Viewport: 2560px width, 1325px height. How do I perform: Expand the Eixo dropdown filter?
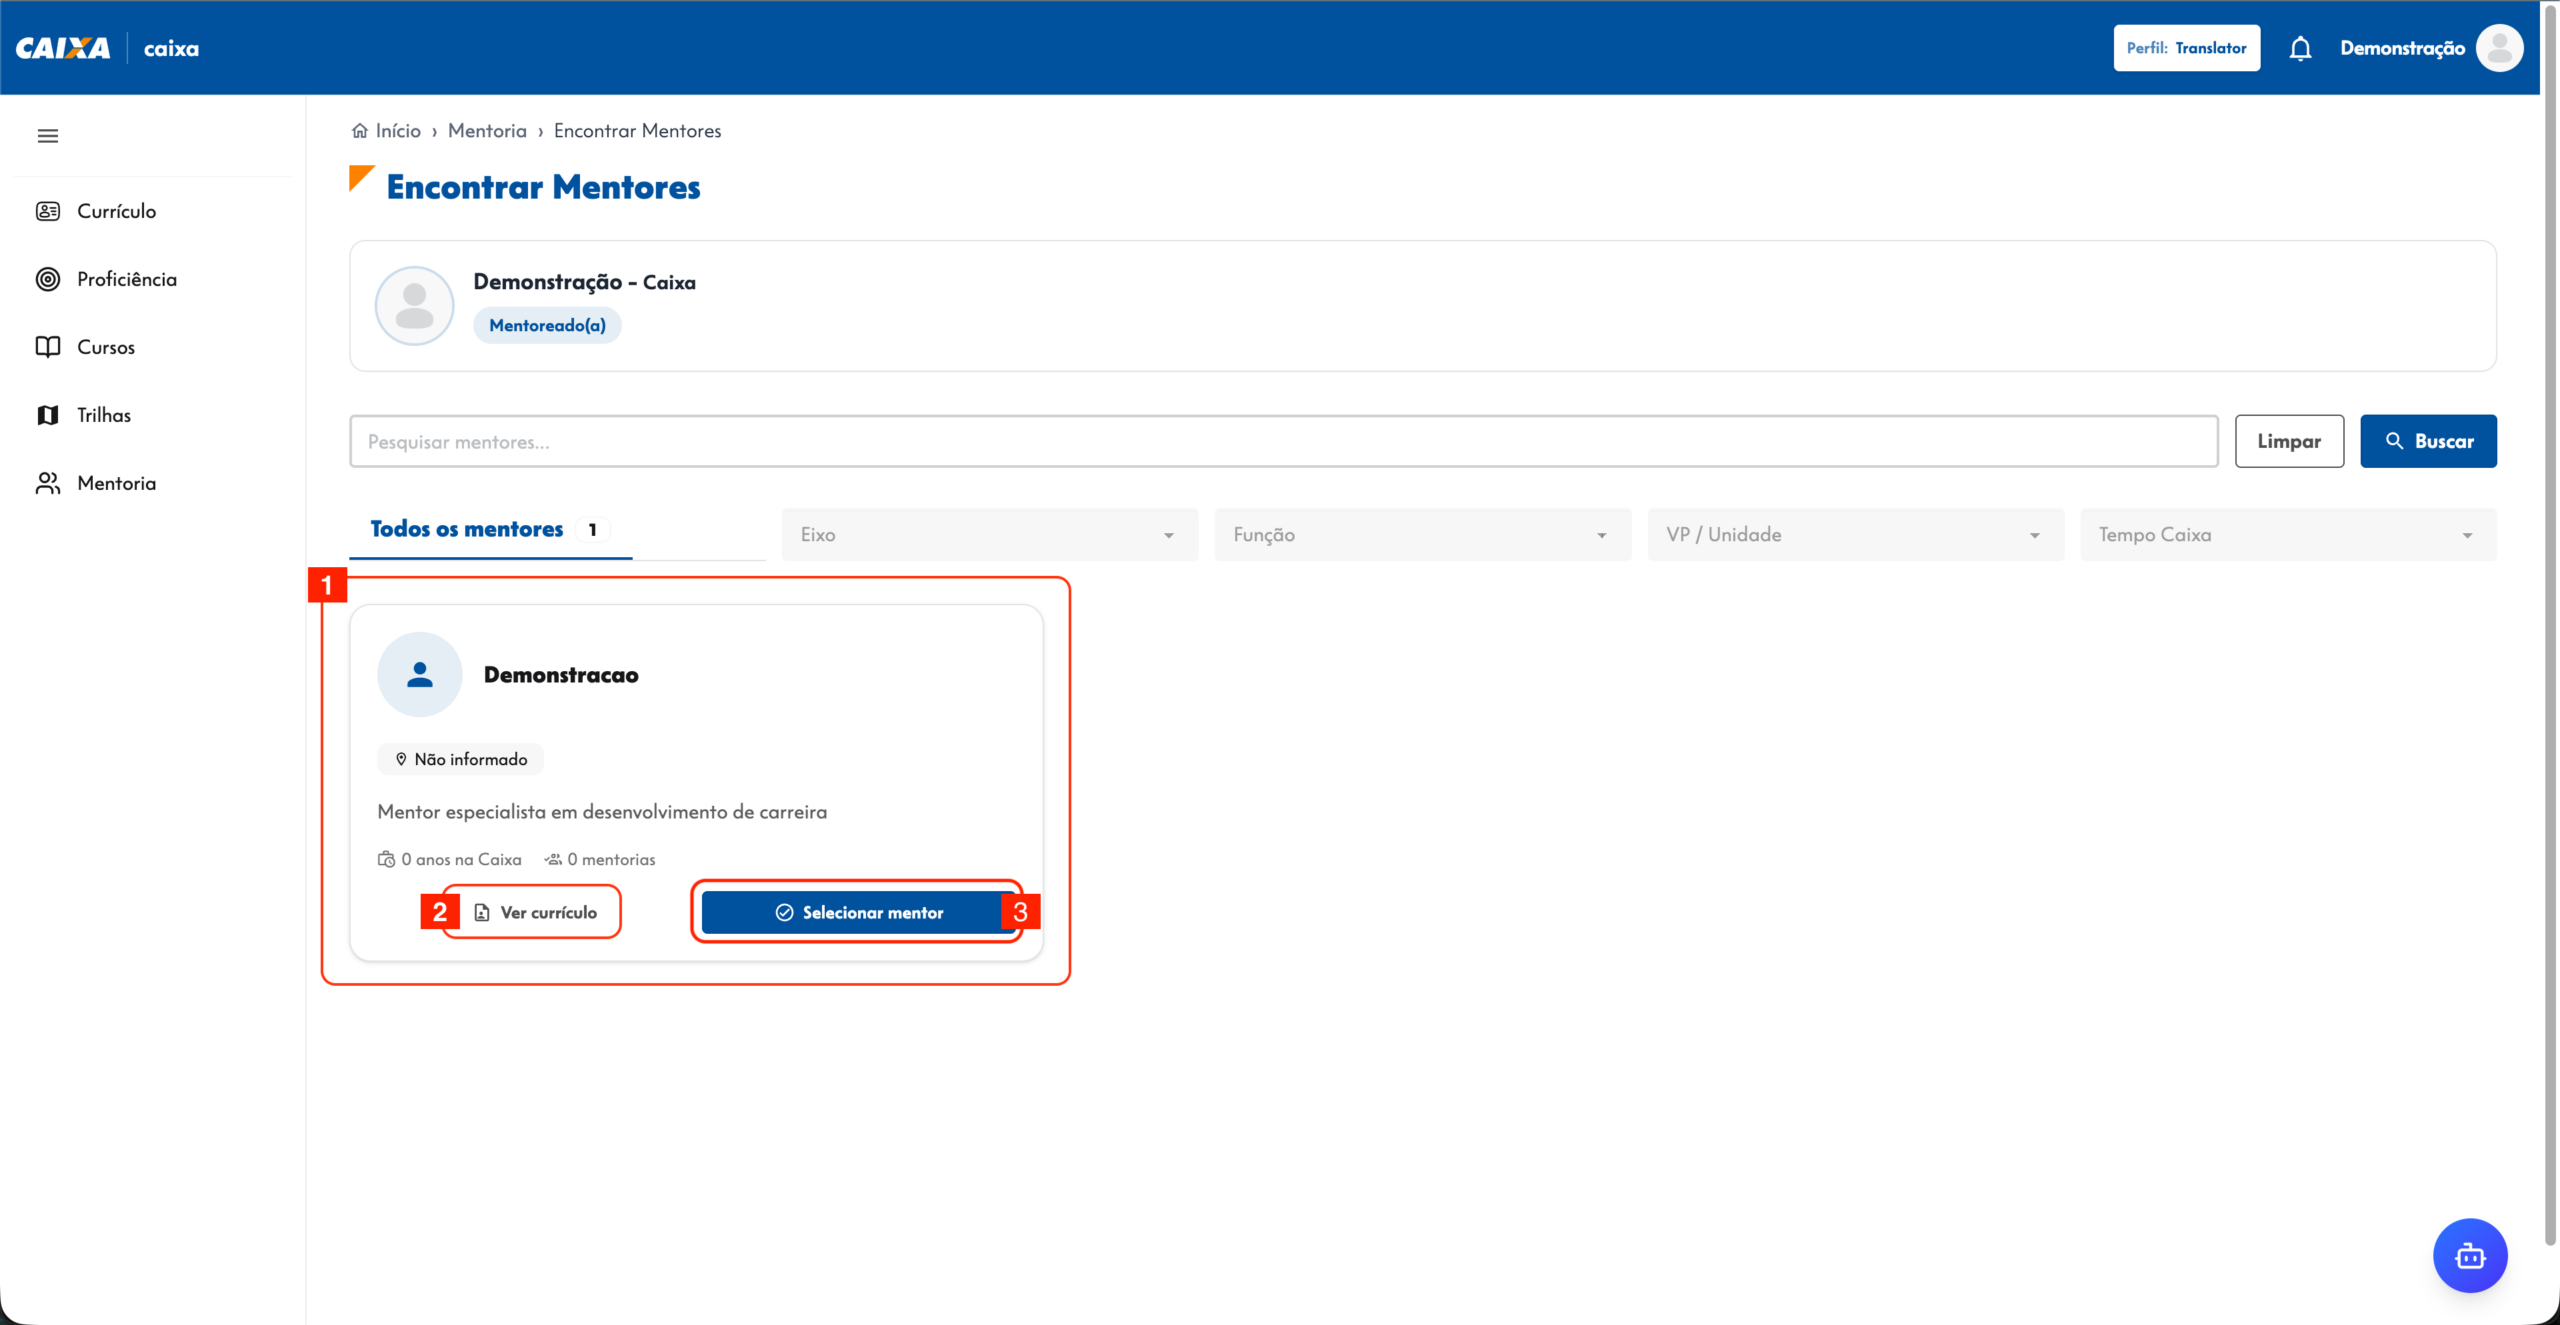click(x=989, y=535)
